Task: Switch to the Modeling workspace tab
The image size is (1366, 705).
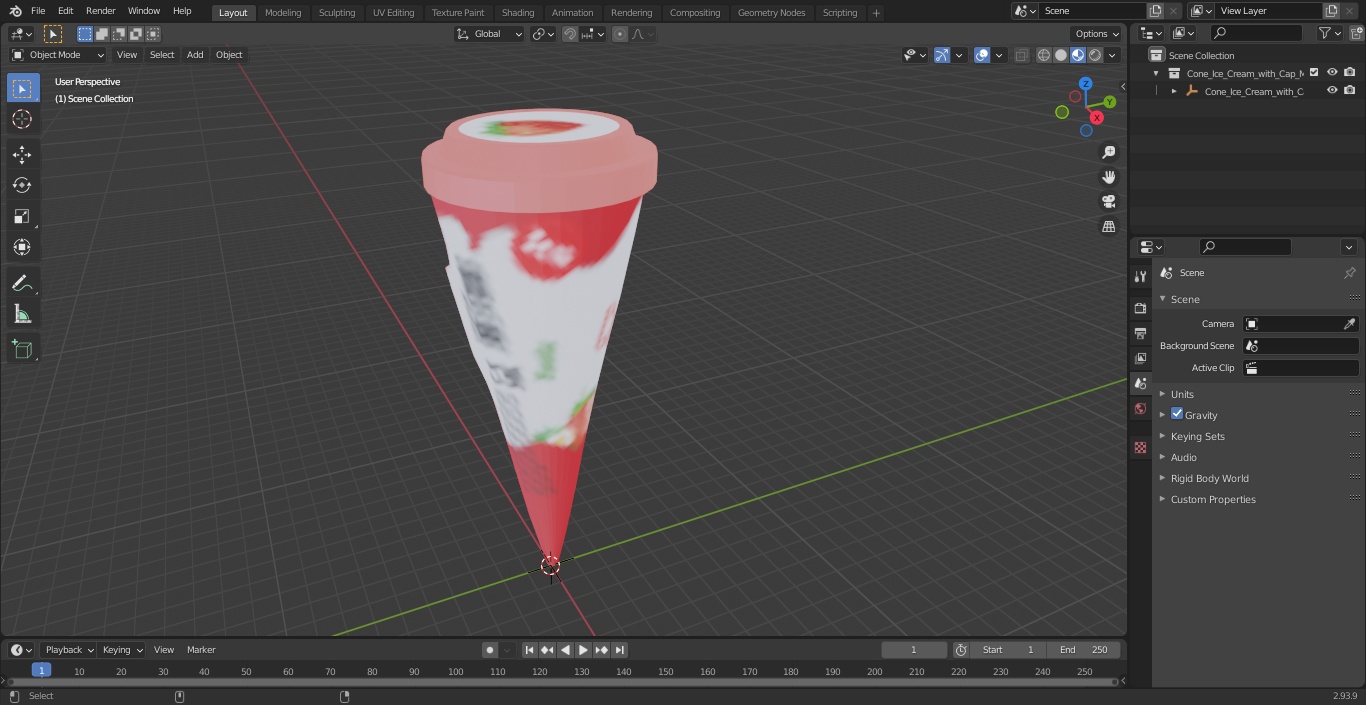Action: (x=283, y=12)
